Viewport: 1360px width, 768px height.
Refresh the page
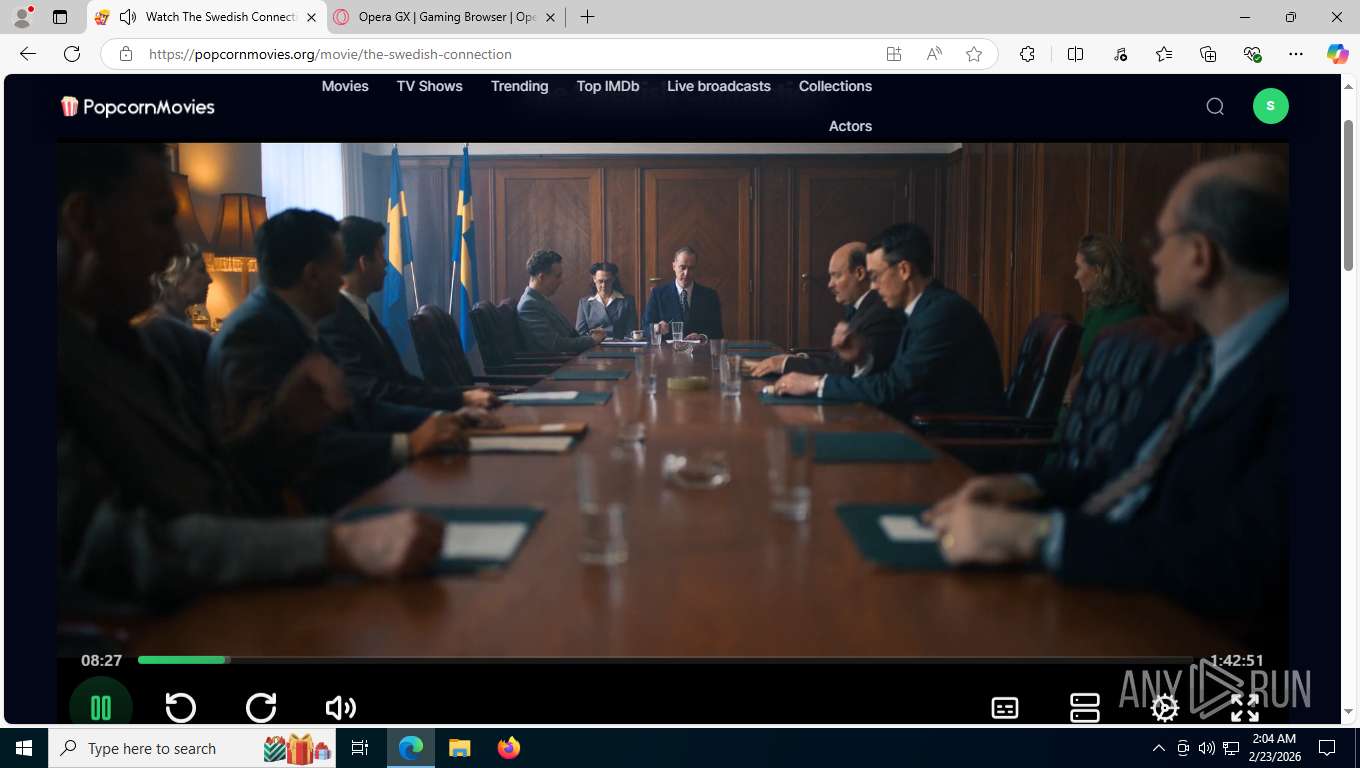click(x=72, y=54)
